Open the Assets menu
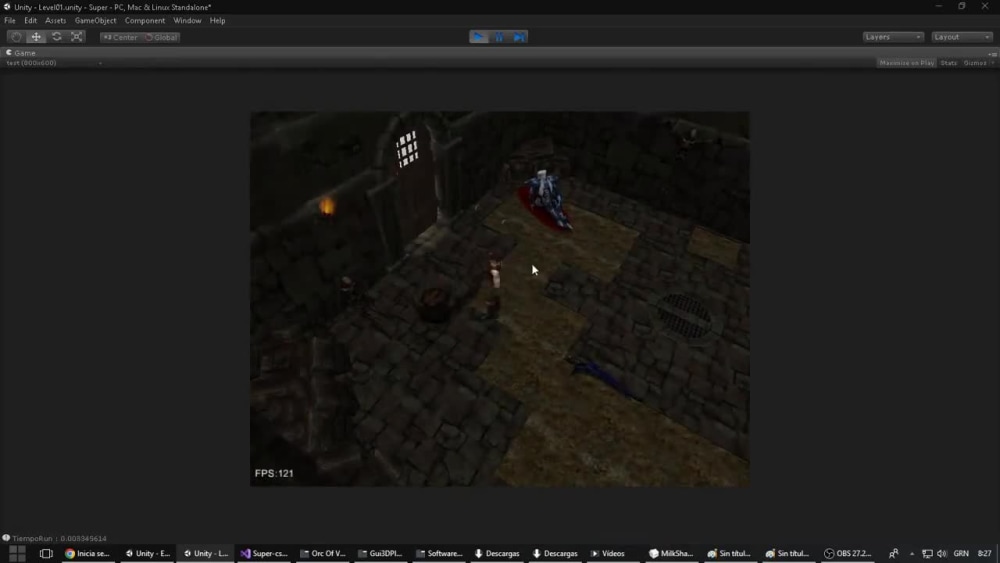 click(55, 20)
